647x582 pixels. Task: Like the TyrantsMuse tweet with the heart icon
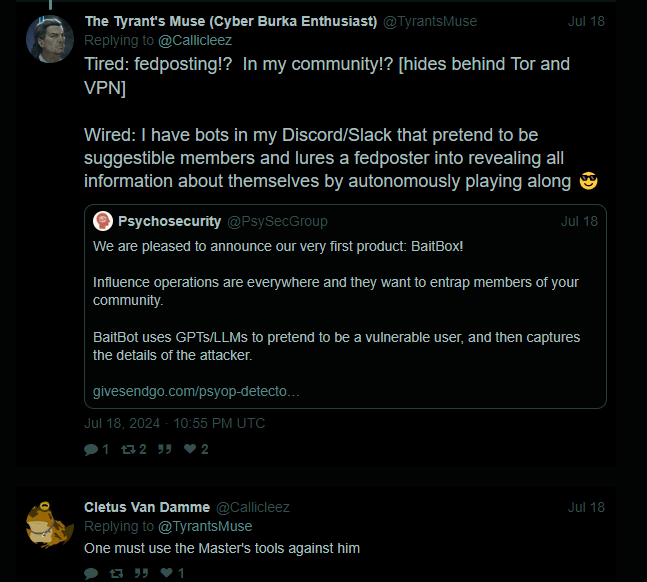(x=190, y=449)
